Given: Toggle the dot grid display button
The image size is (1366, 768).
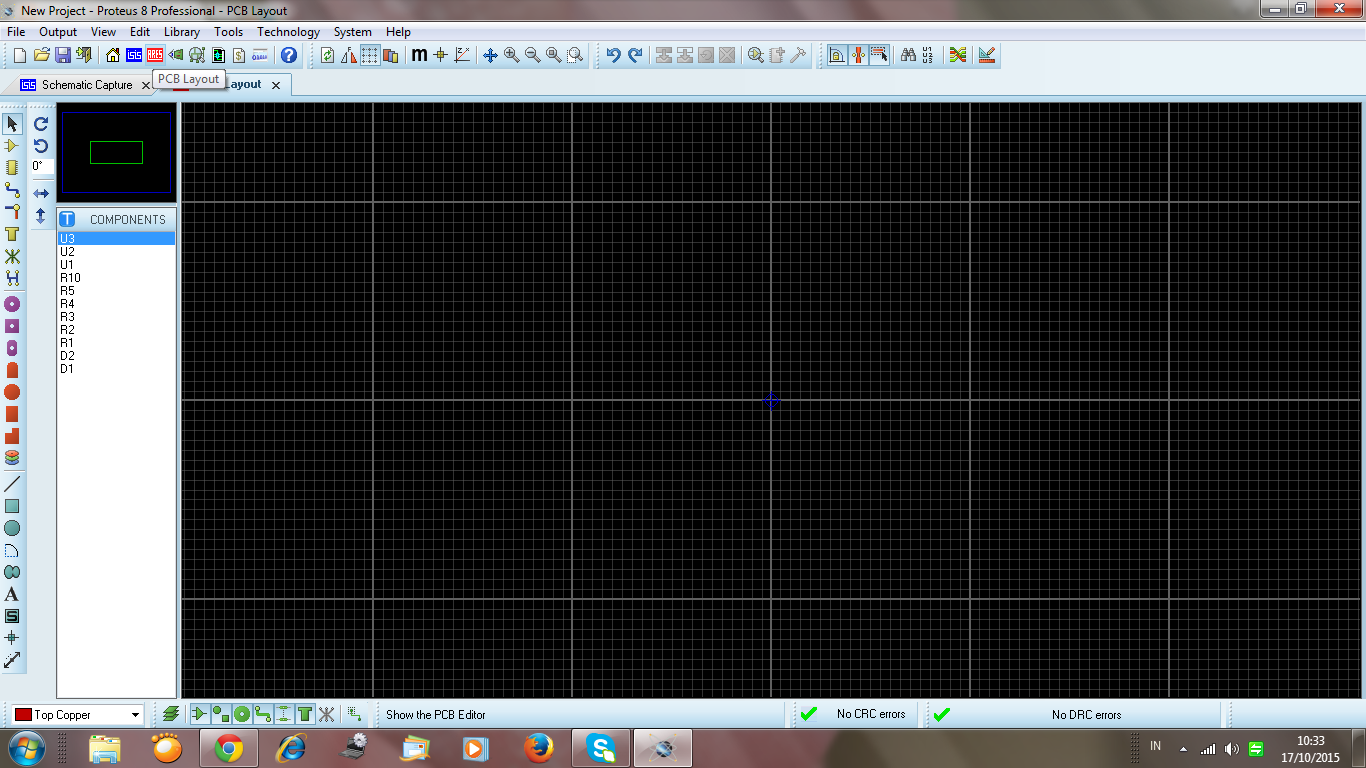Looking at the screenshot, I should coord(370,55).
